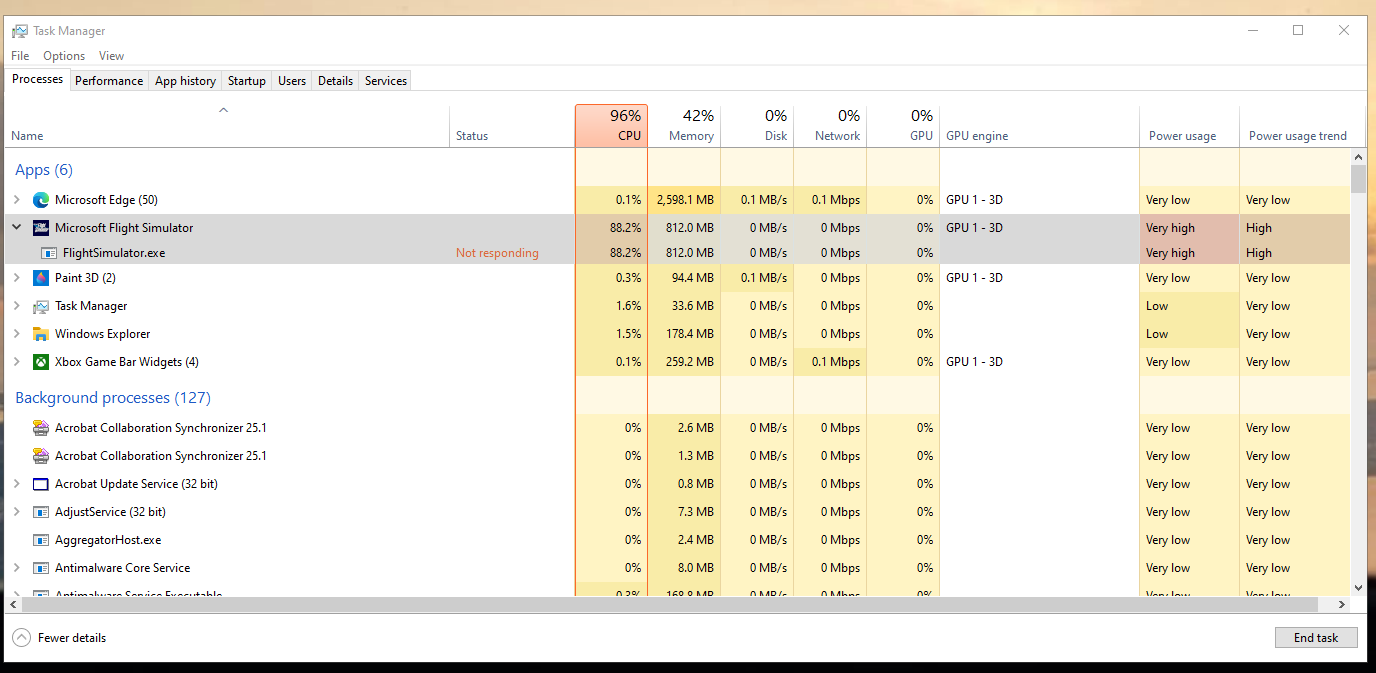Click the Xbox Game Bar Widgets icon

point(40,361)
